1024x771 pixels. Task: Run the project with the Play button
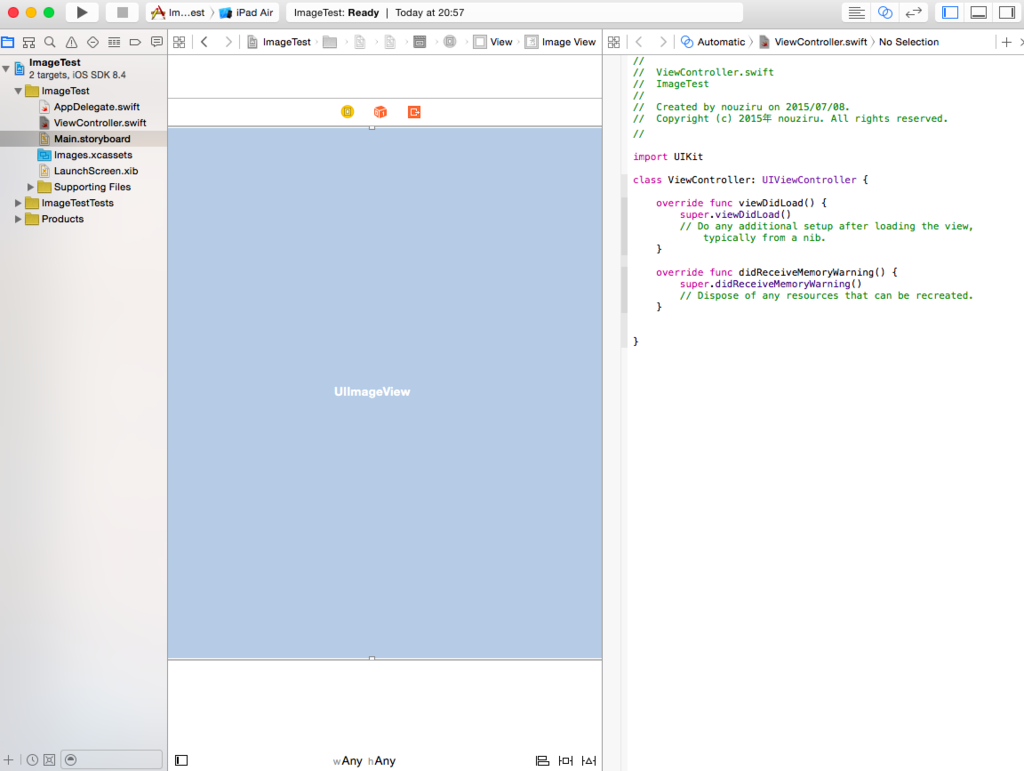pos(82,12)
